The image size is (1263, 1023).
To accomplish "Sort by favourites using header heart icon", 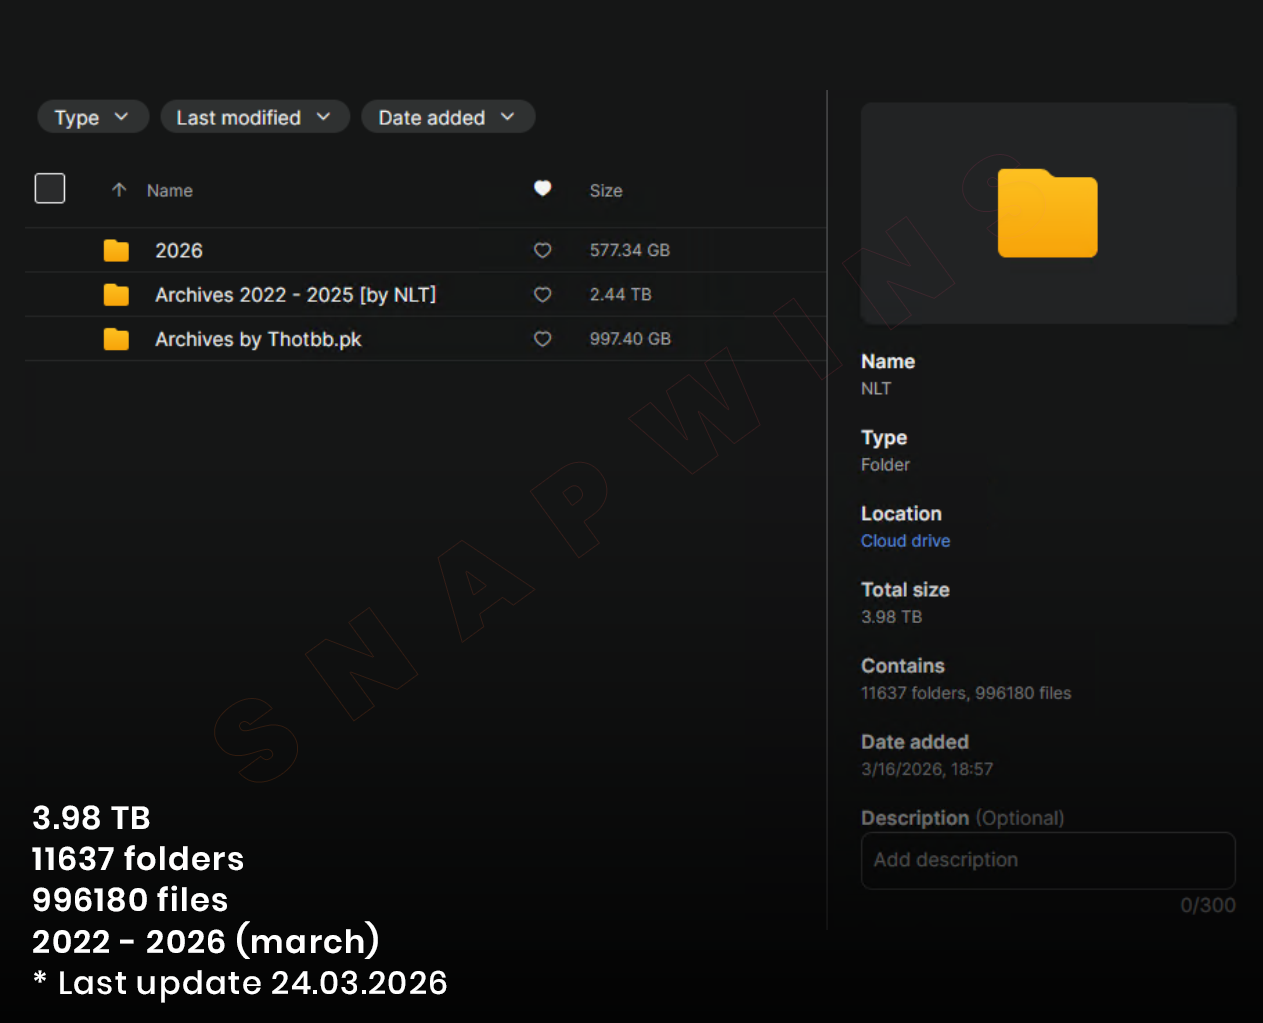I will click(x=542, y=188).
